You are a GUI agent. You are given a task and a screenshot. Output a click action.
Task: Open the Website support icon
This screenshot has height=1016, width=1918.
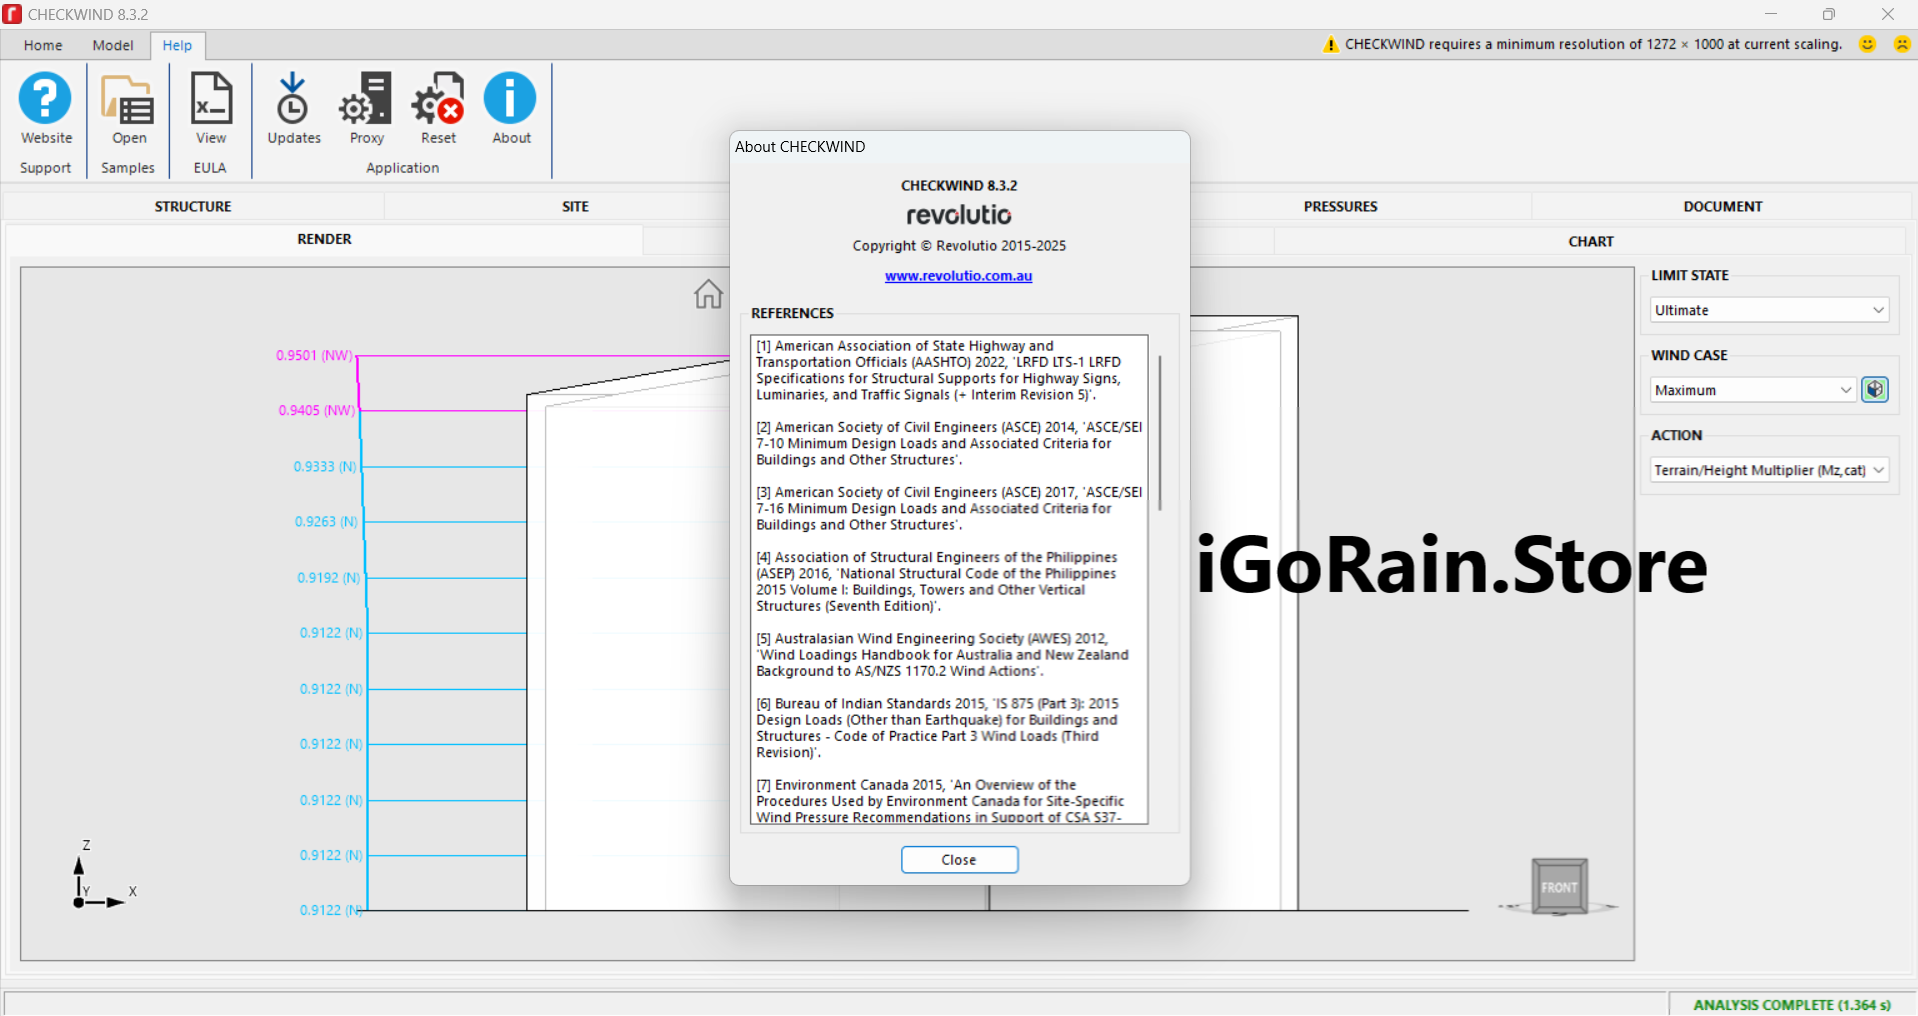(46, 99)
